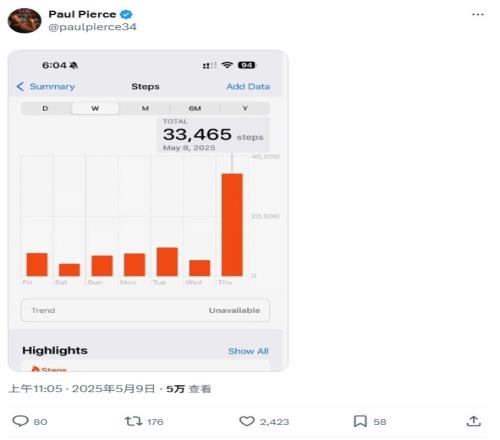500x440 pixels.
Task: Like the tweet with heart icon
Action: point(247,421)
